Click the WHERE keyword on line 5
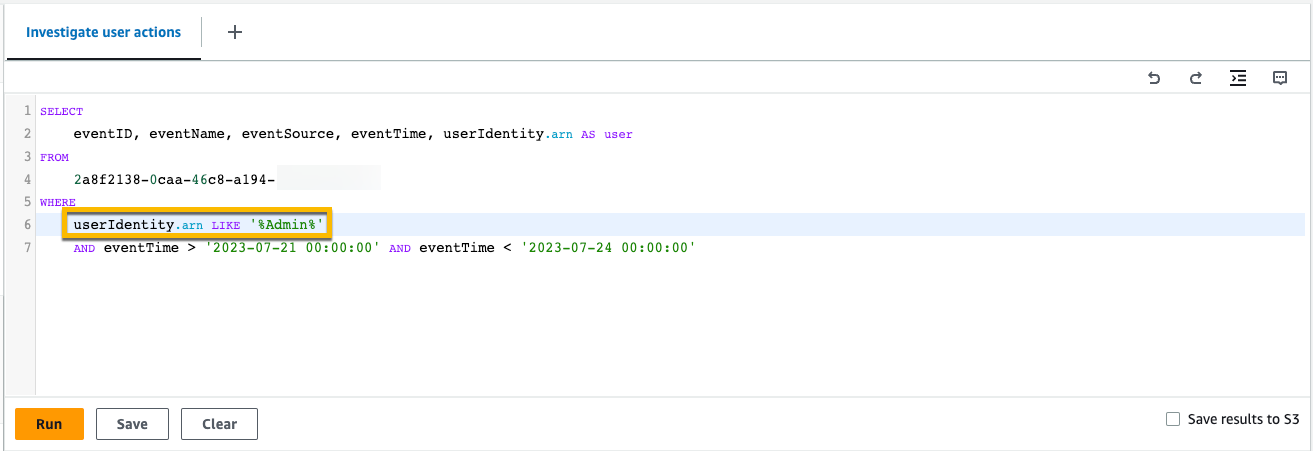 58,202
